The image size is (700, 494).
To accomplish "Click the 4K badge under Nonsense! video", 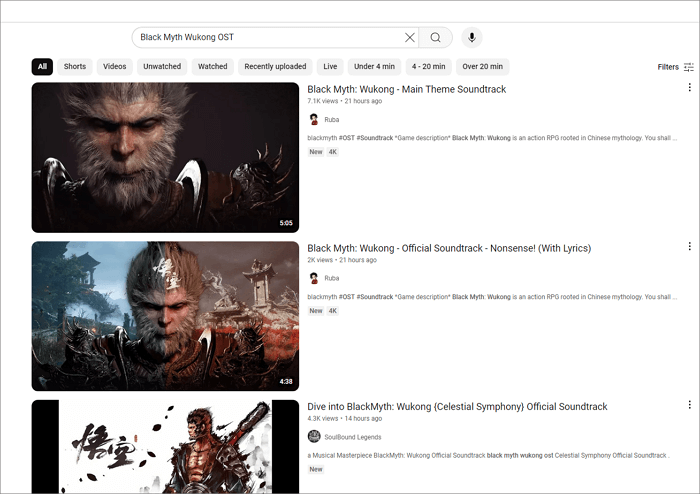I will coord(333,311).
